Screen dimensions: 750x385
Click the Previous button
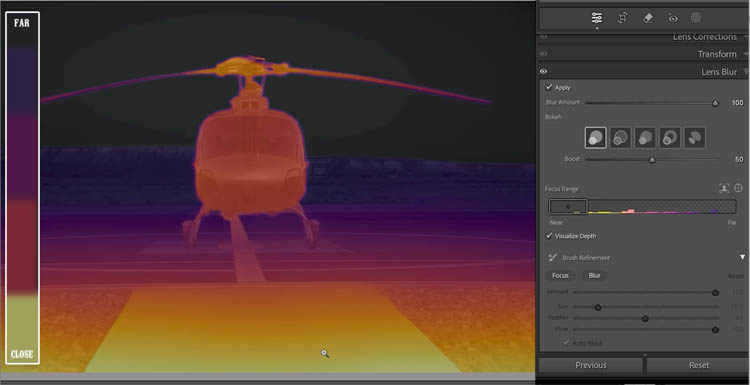(x=591, y=365)
